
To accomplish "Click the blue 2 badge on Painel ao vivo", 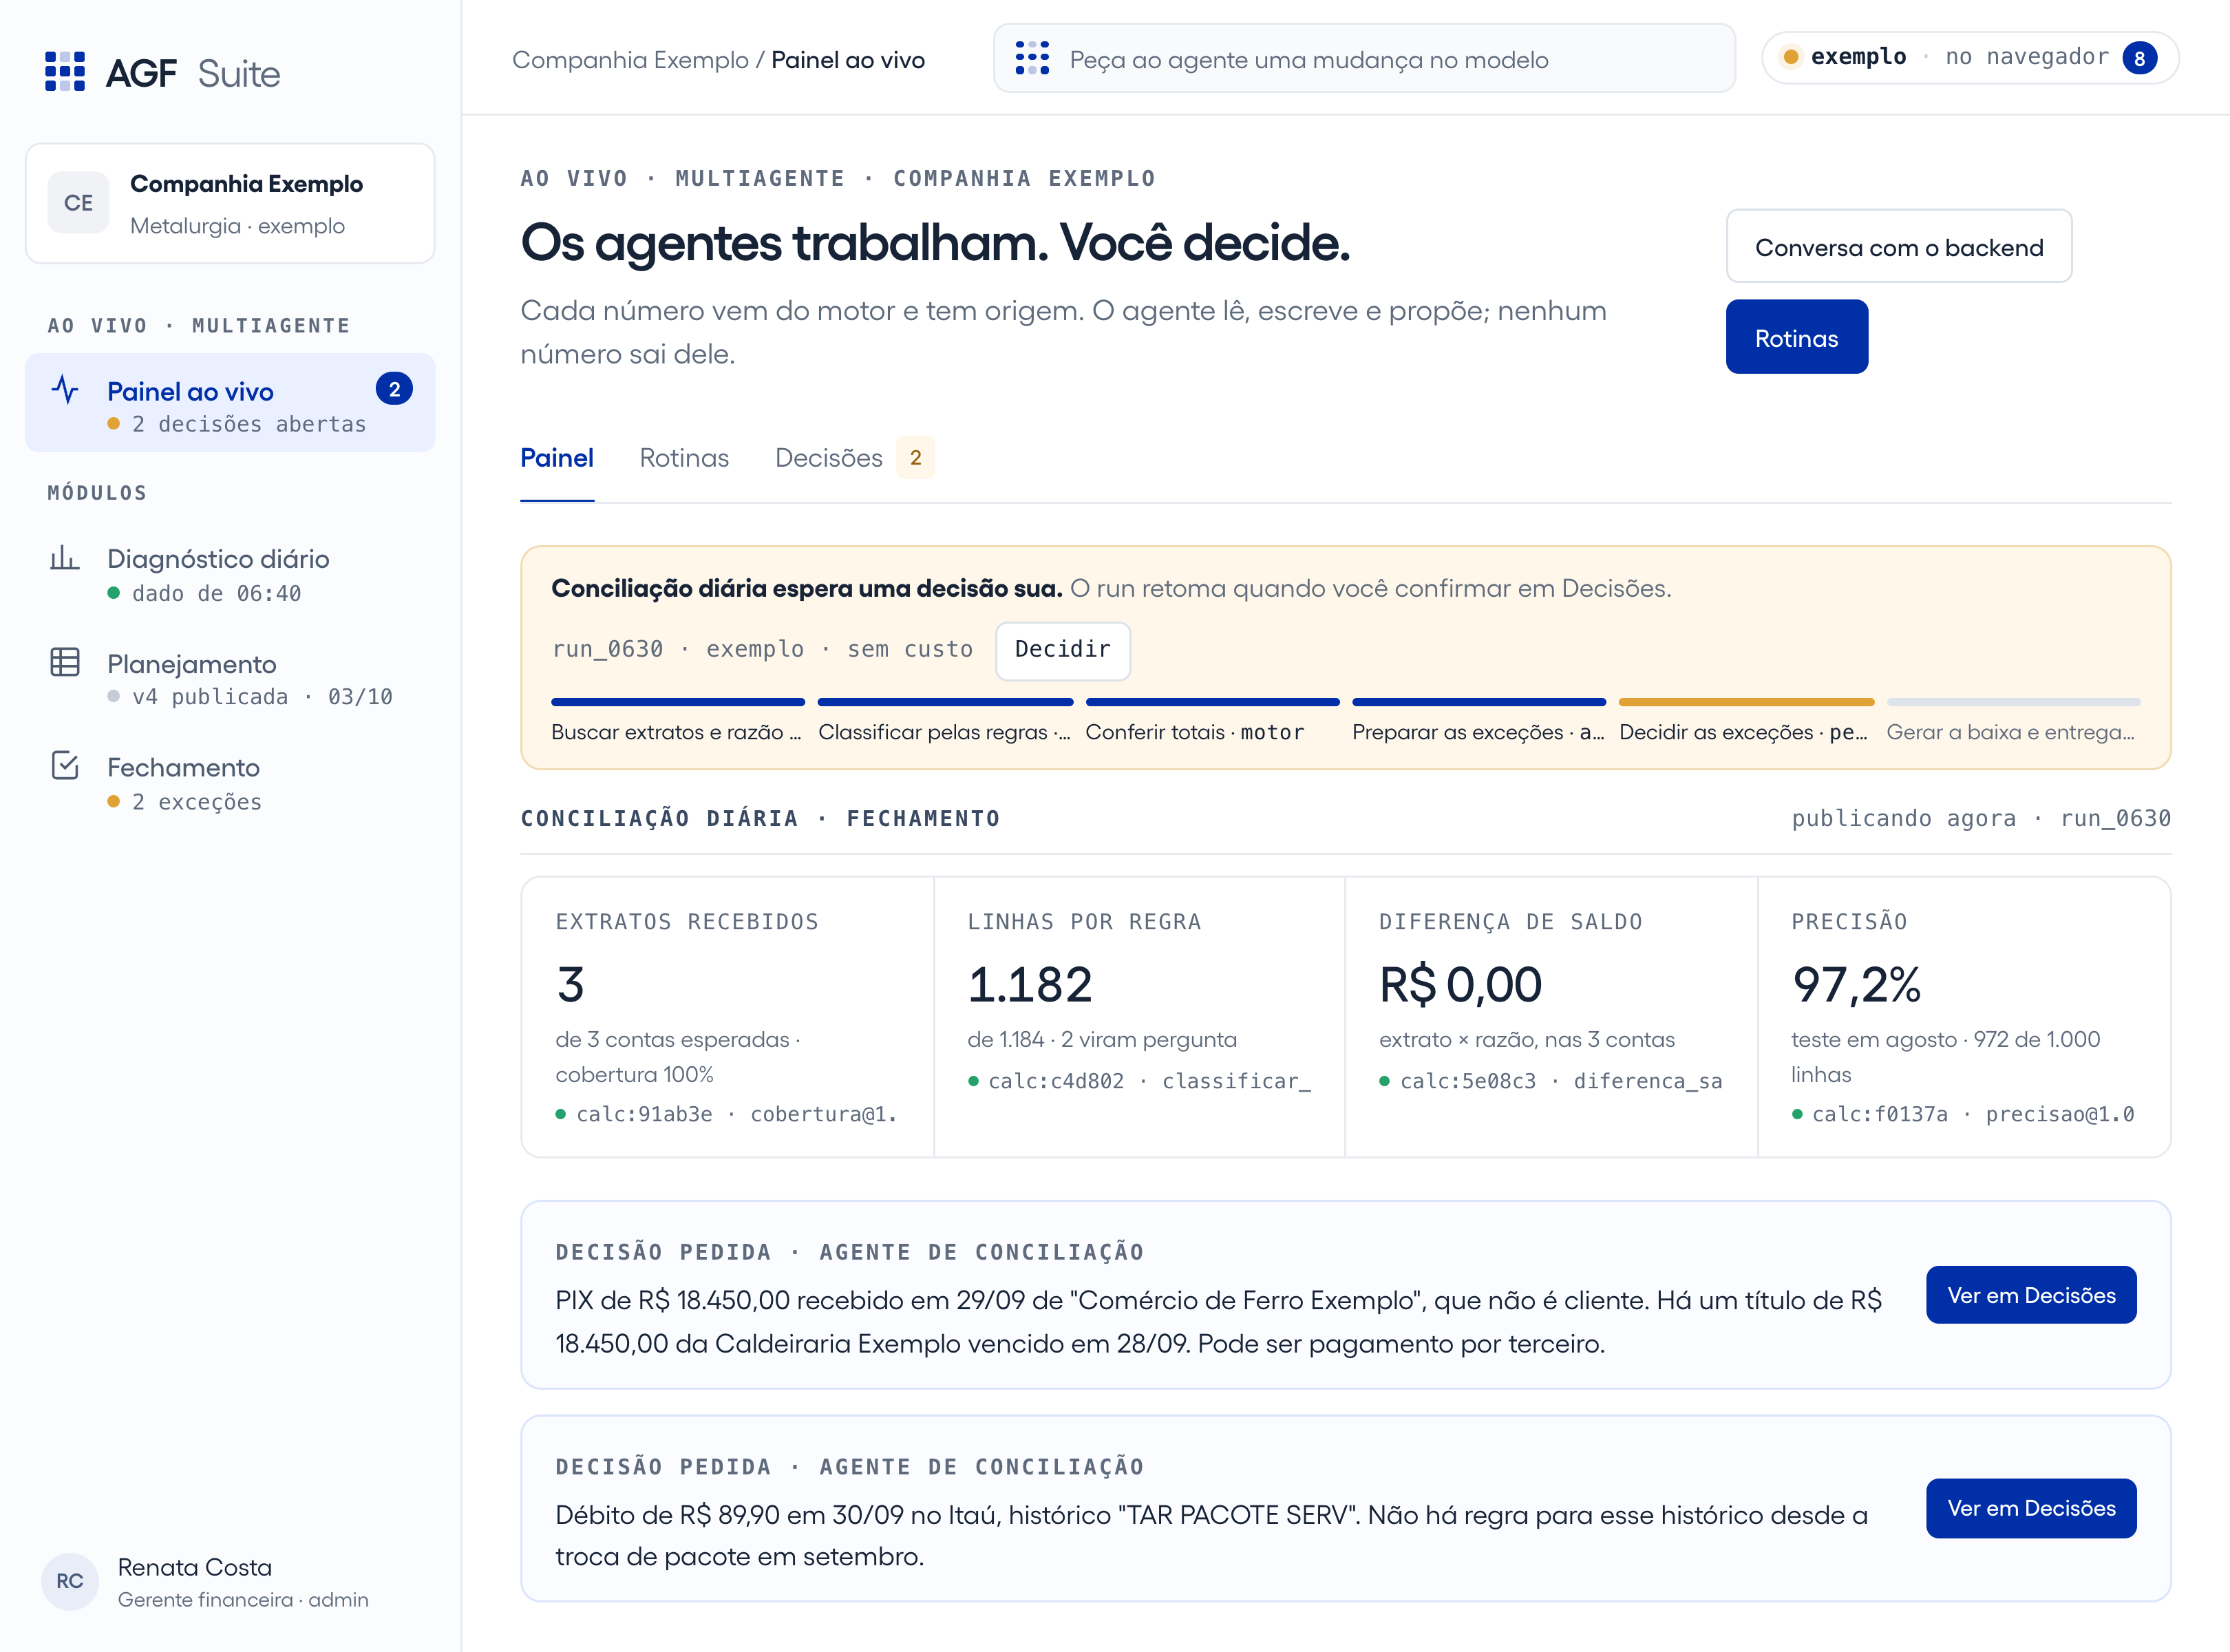I will [x=394, y=389].
